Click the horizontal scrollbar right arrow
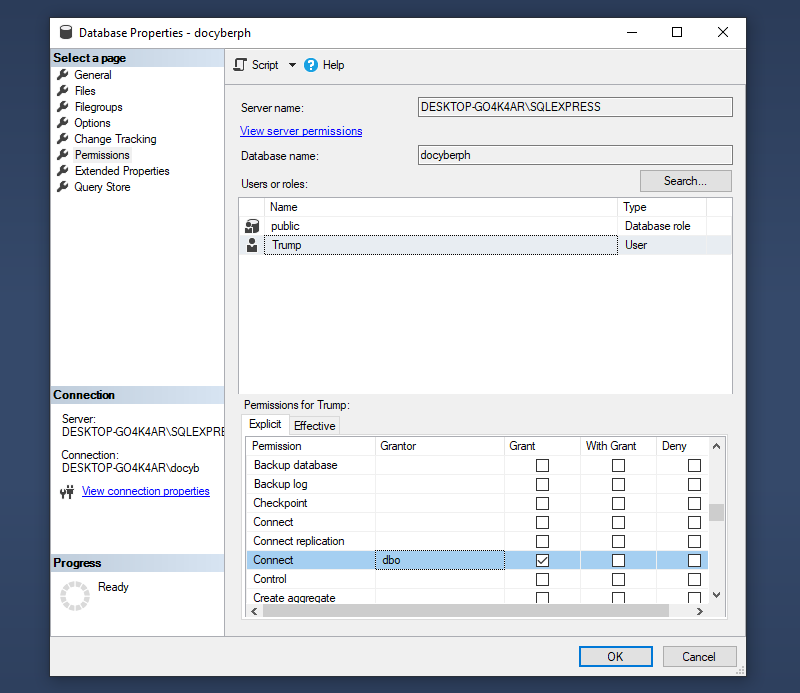Screen dimensions: 800x693 (700, 610)
